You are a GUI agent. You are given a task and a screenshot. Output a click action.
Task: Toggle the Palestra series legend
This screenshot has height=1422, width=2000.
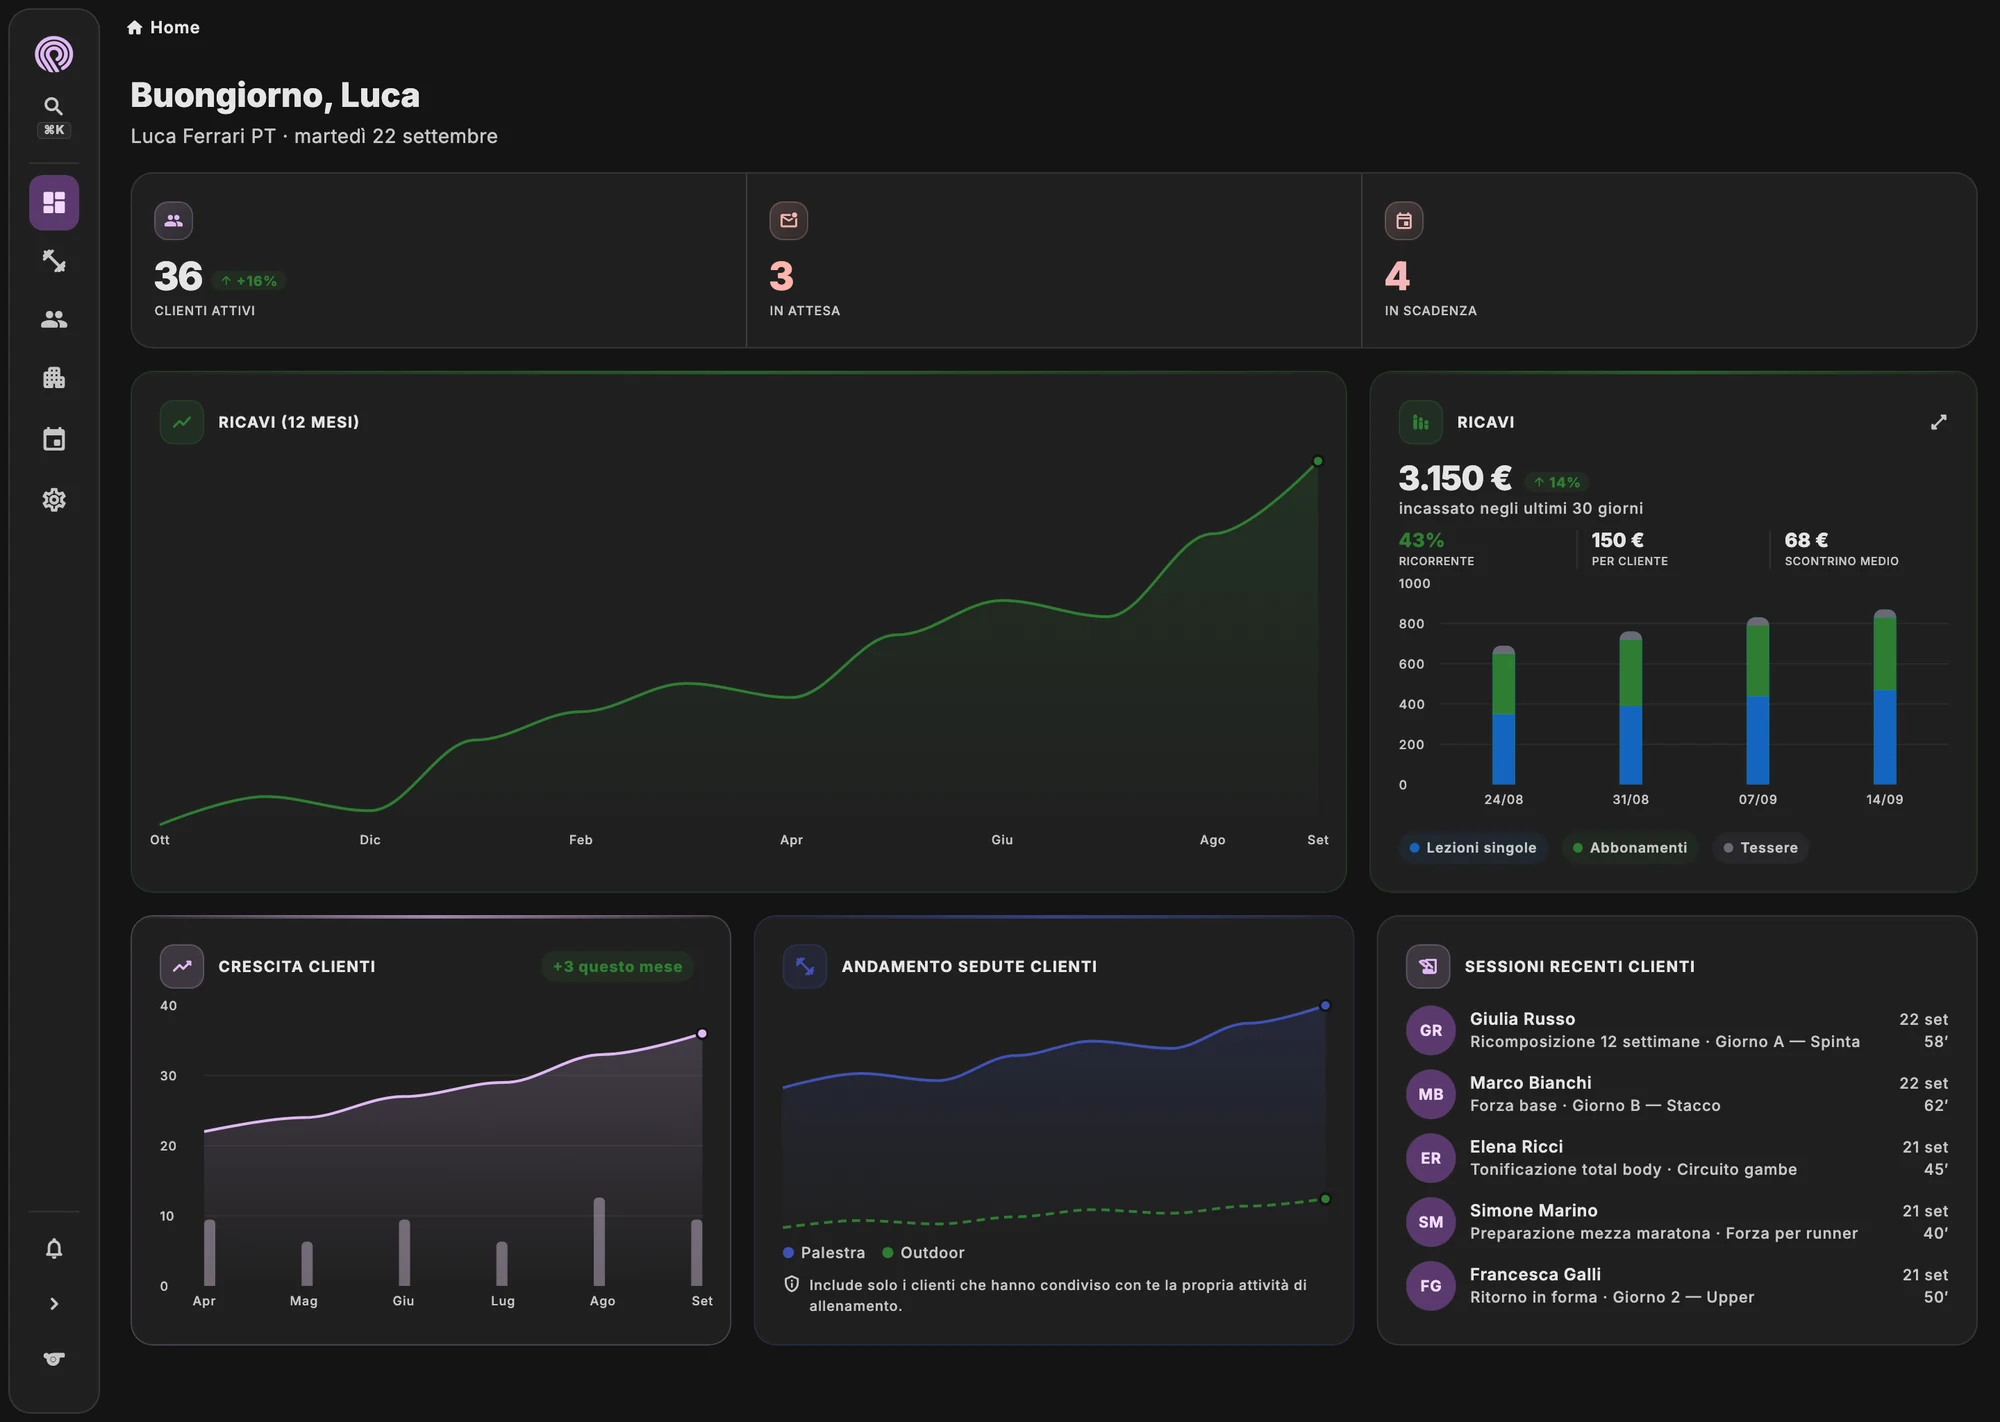click(x=824, y=1253)
